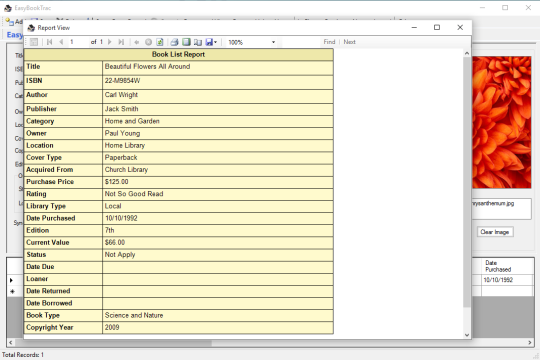Select the current row arrow in the grid

(11, 280)
